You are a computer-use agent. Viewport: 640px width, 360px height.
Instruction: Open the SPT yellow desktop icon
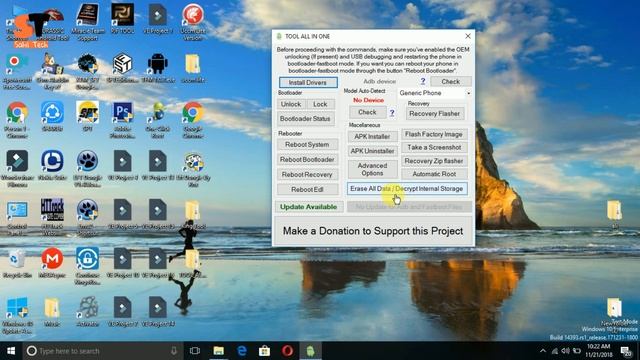pos(87,113)
